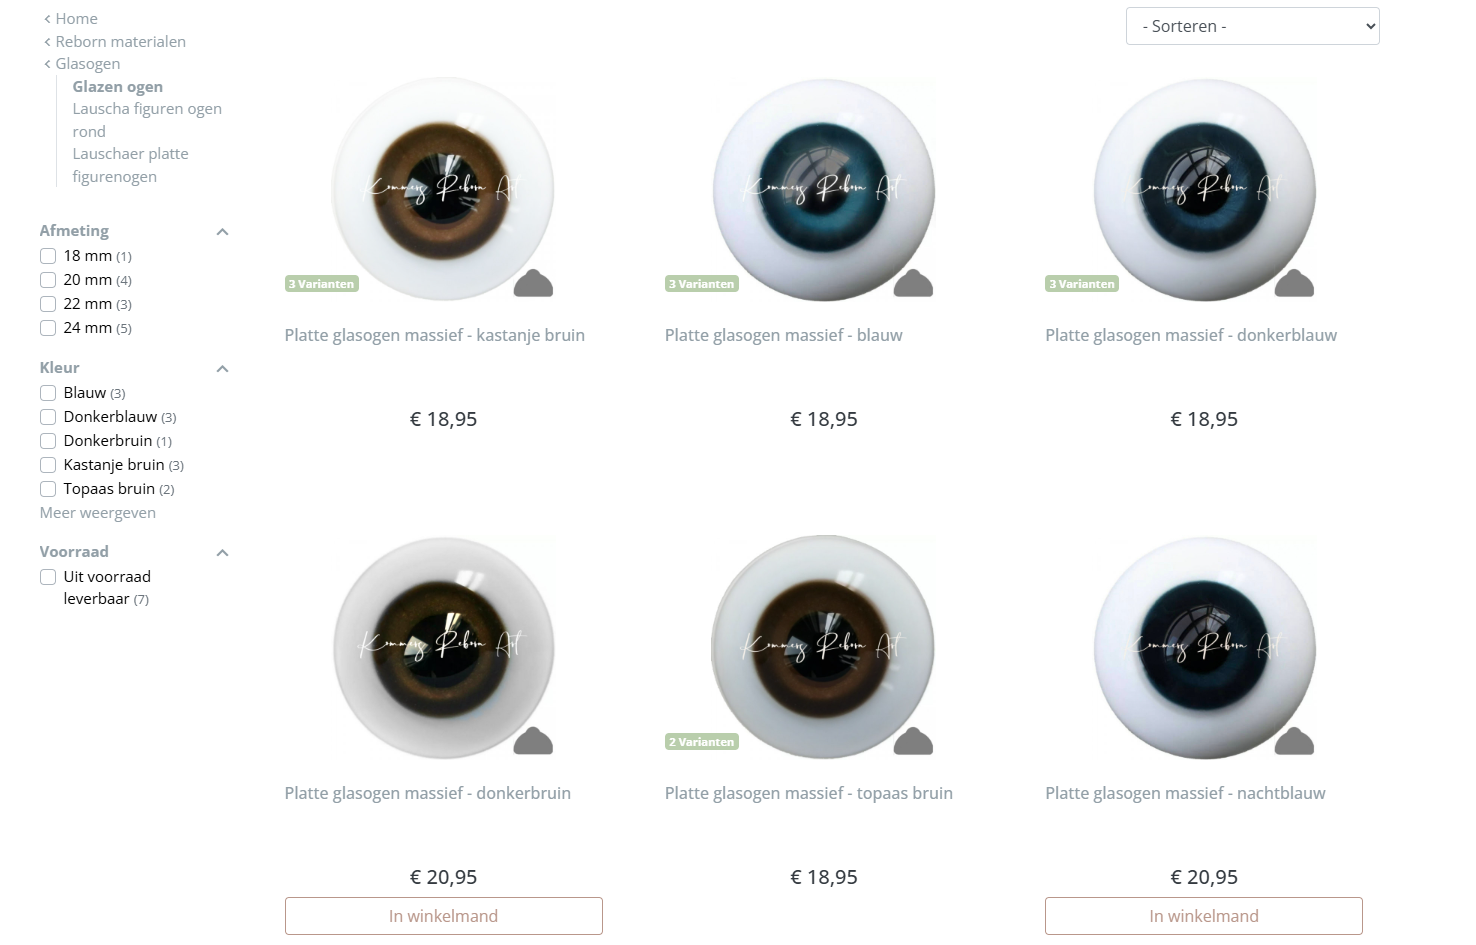Open the Sorteren dropdown
This screenshot has width=1476, height=945.
[1252, 26]
